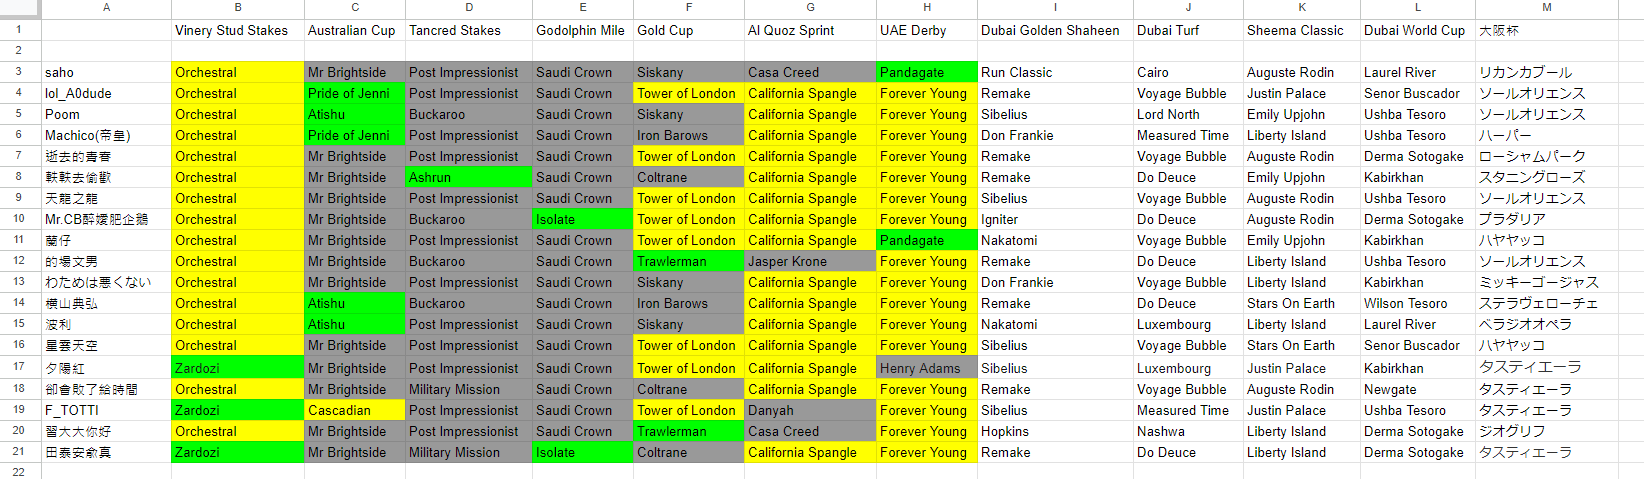
Task: Click the Henry Adams cell
Action: pos(926,368)
